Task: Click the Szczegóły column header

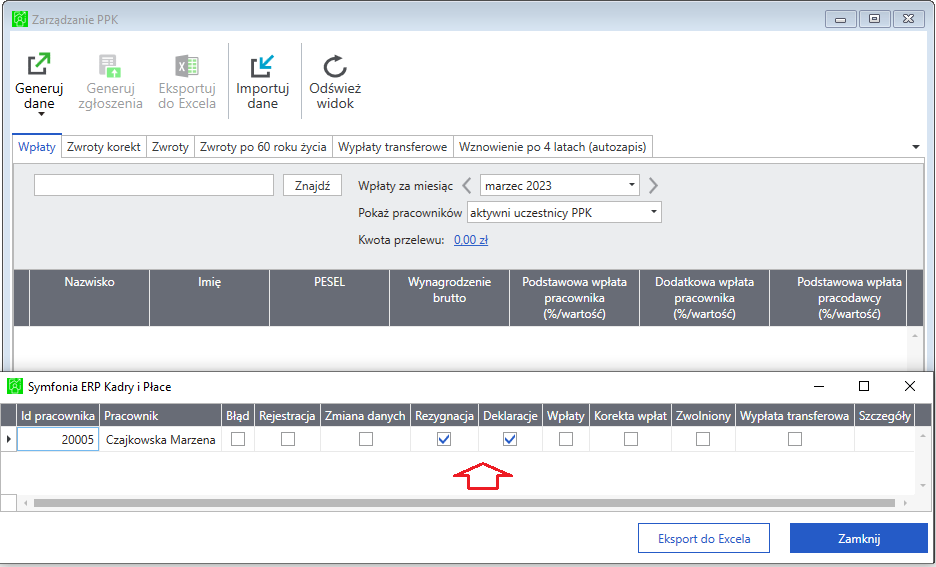Action: point(885,415)
